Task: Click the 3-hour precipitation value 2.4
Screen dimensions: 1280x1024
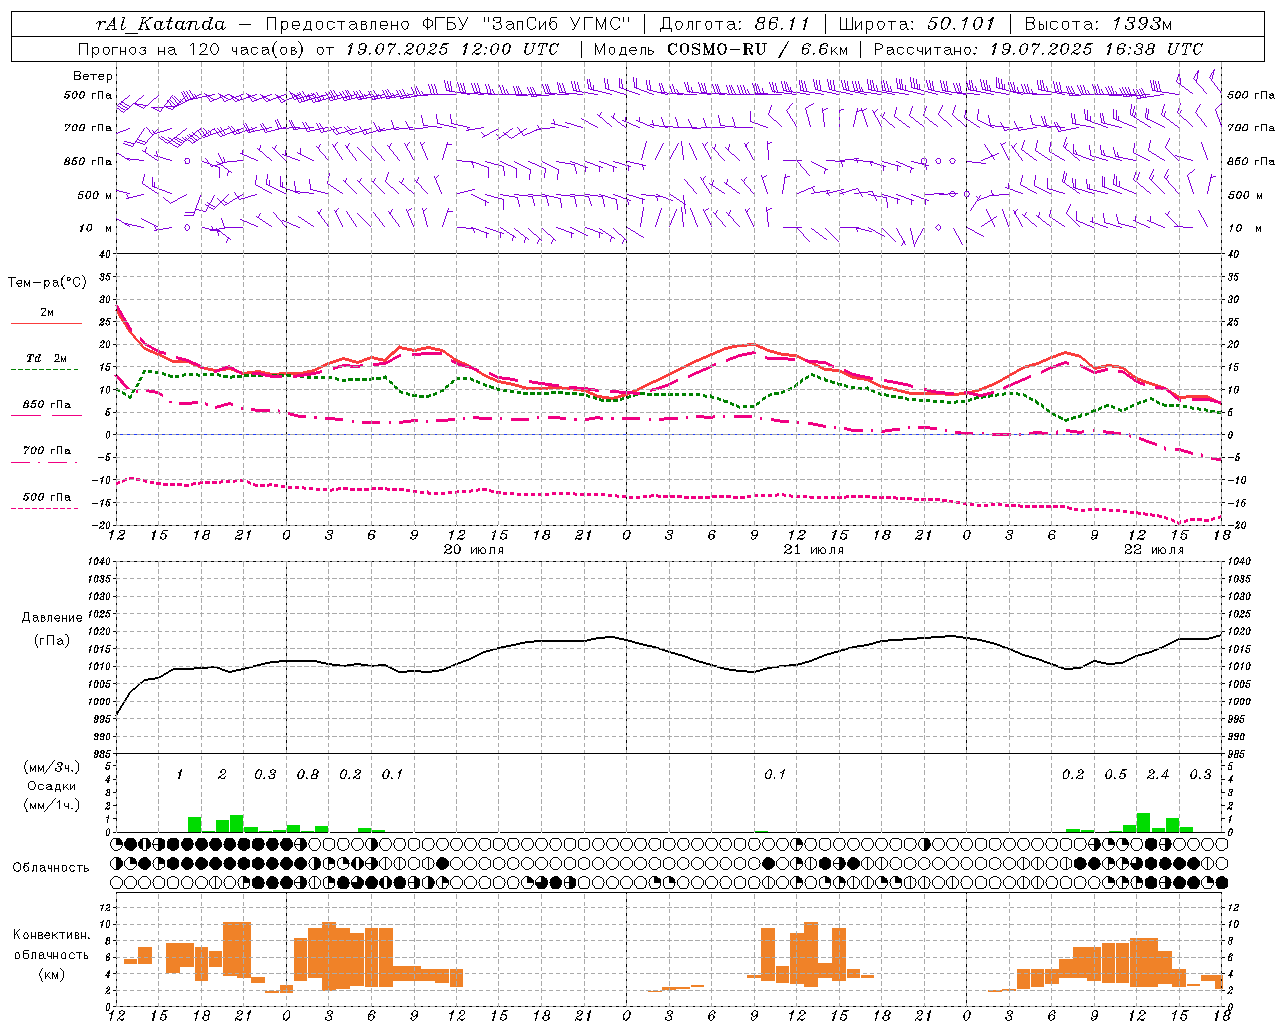Action: pyautogui.click(x=1158, y=775)
